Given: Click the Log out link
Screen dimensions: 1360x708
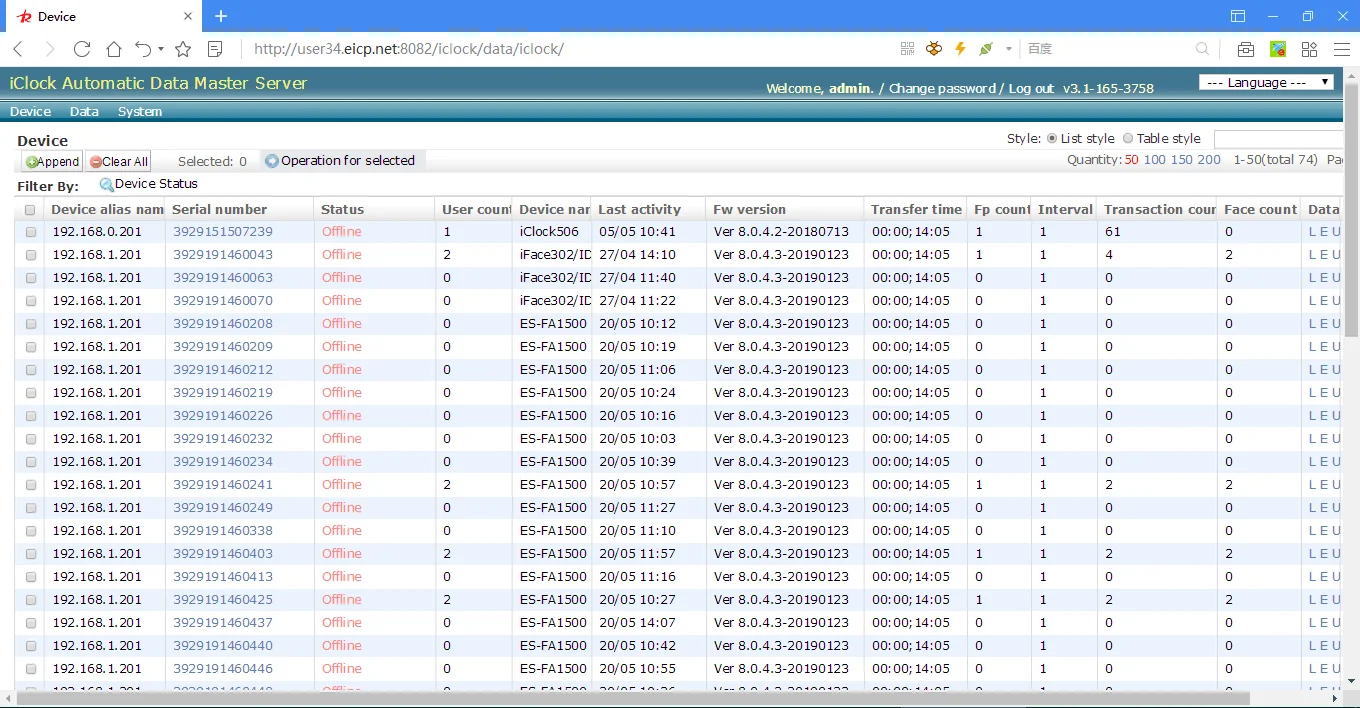Looking at the screenshot, I should coord(1031,89).
